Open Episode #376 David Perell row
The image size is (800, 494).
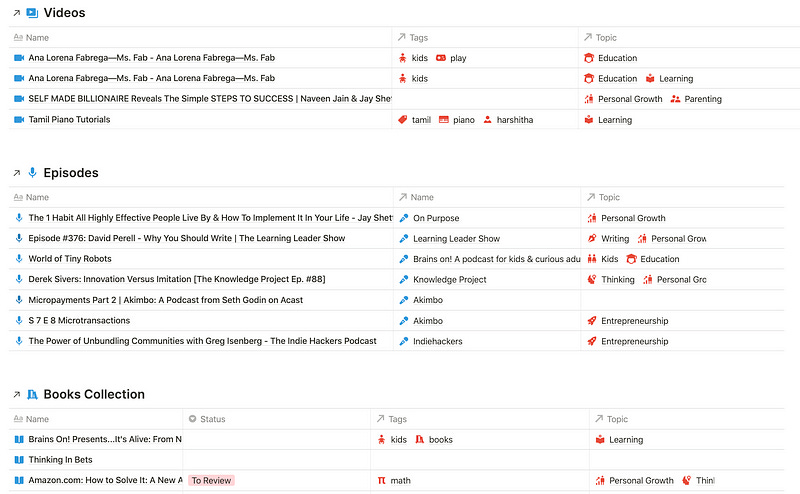coord(187,238)
